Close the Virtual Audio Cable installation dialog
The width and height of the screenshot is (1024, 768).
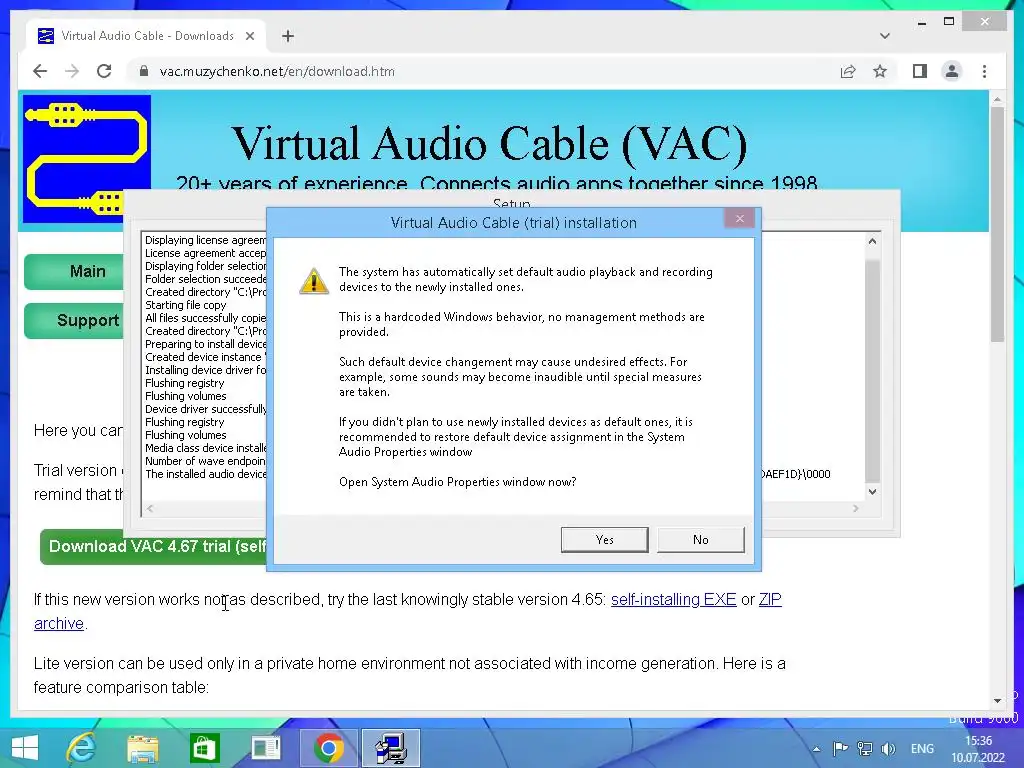739,219
